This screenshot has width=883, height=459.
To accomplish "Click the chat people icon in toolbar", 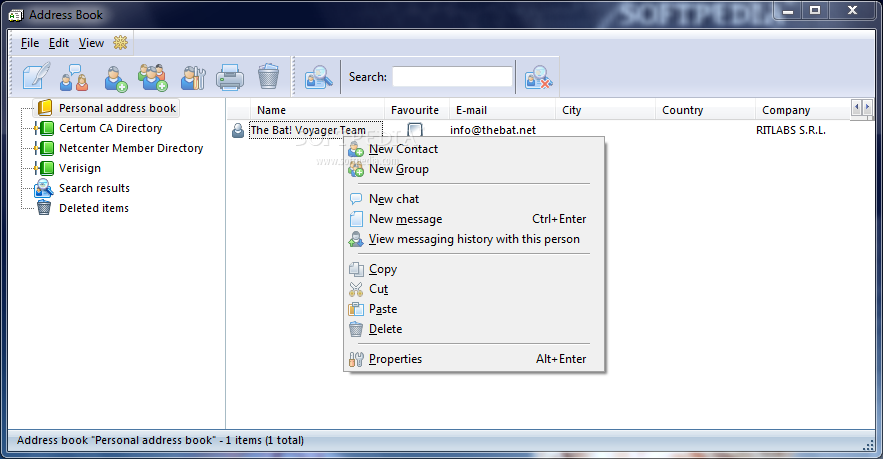I will 74,77.
